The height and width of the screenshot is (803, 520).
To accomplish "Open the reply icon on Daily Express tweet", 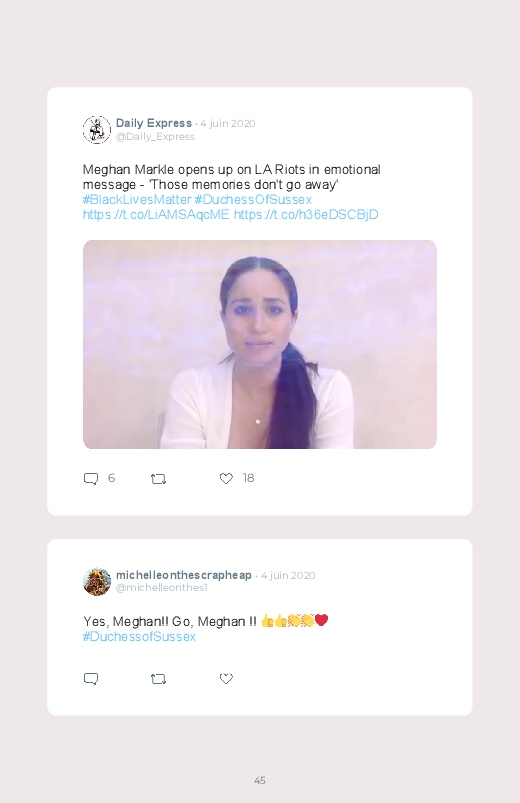I will [x=91, y=479].
